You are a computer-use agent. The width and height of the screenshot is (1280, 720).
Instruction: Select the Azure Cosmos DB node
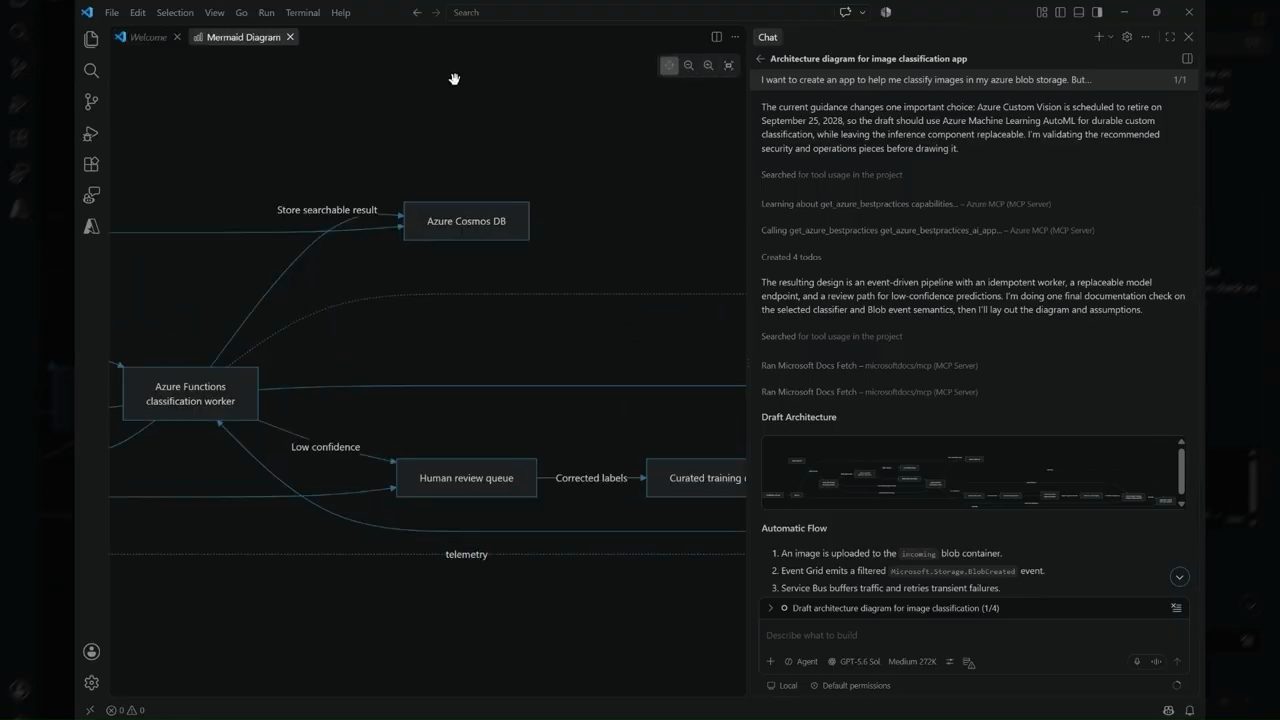(466, 221)
